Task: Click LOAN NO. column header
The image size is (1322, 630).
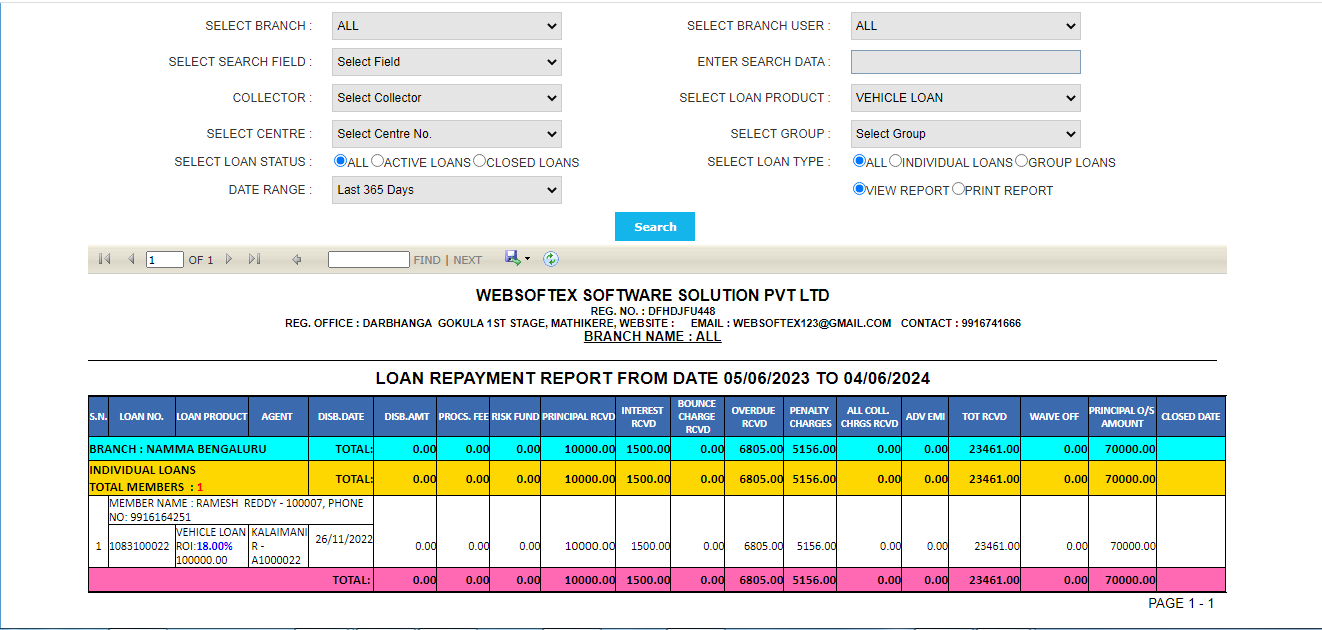Action: (142, 417)
